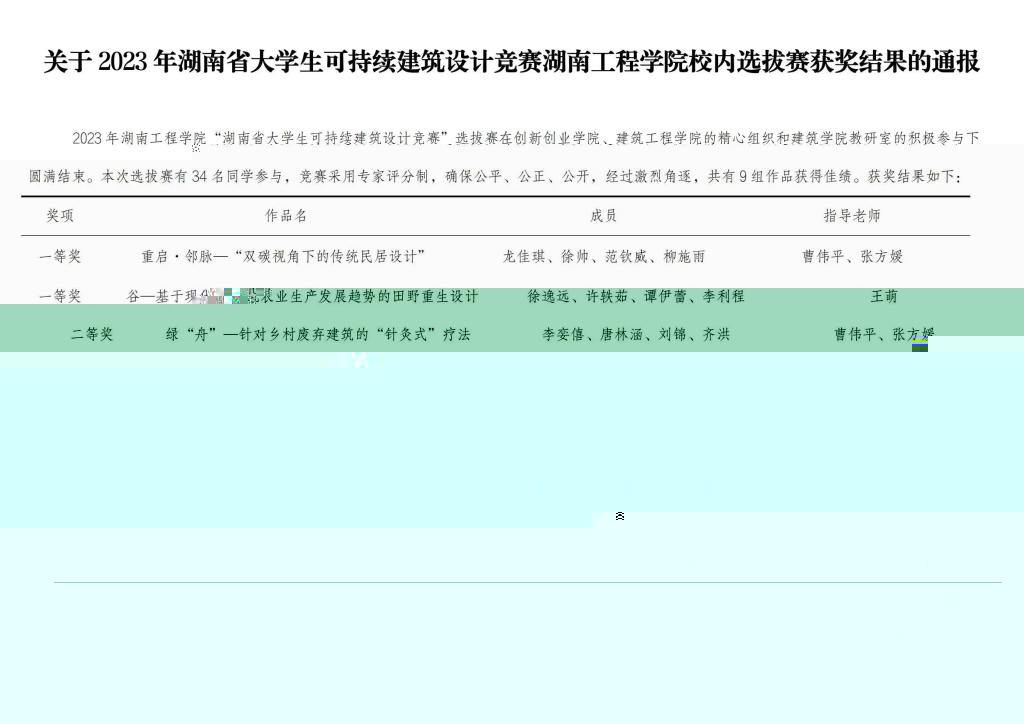Click advisor '王萌'
The width and height of the screenshot is (1024, 724).
click(x=884, y=296)
